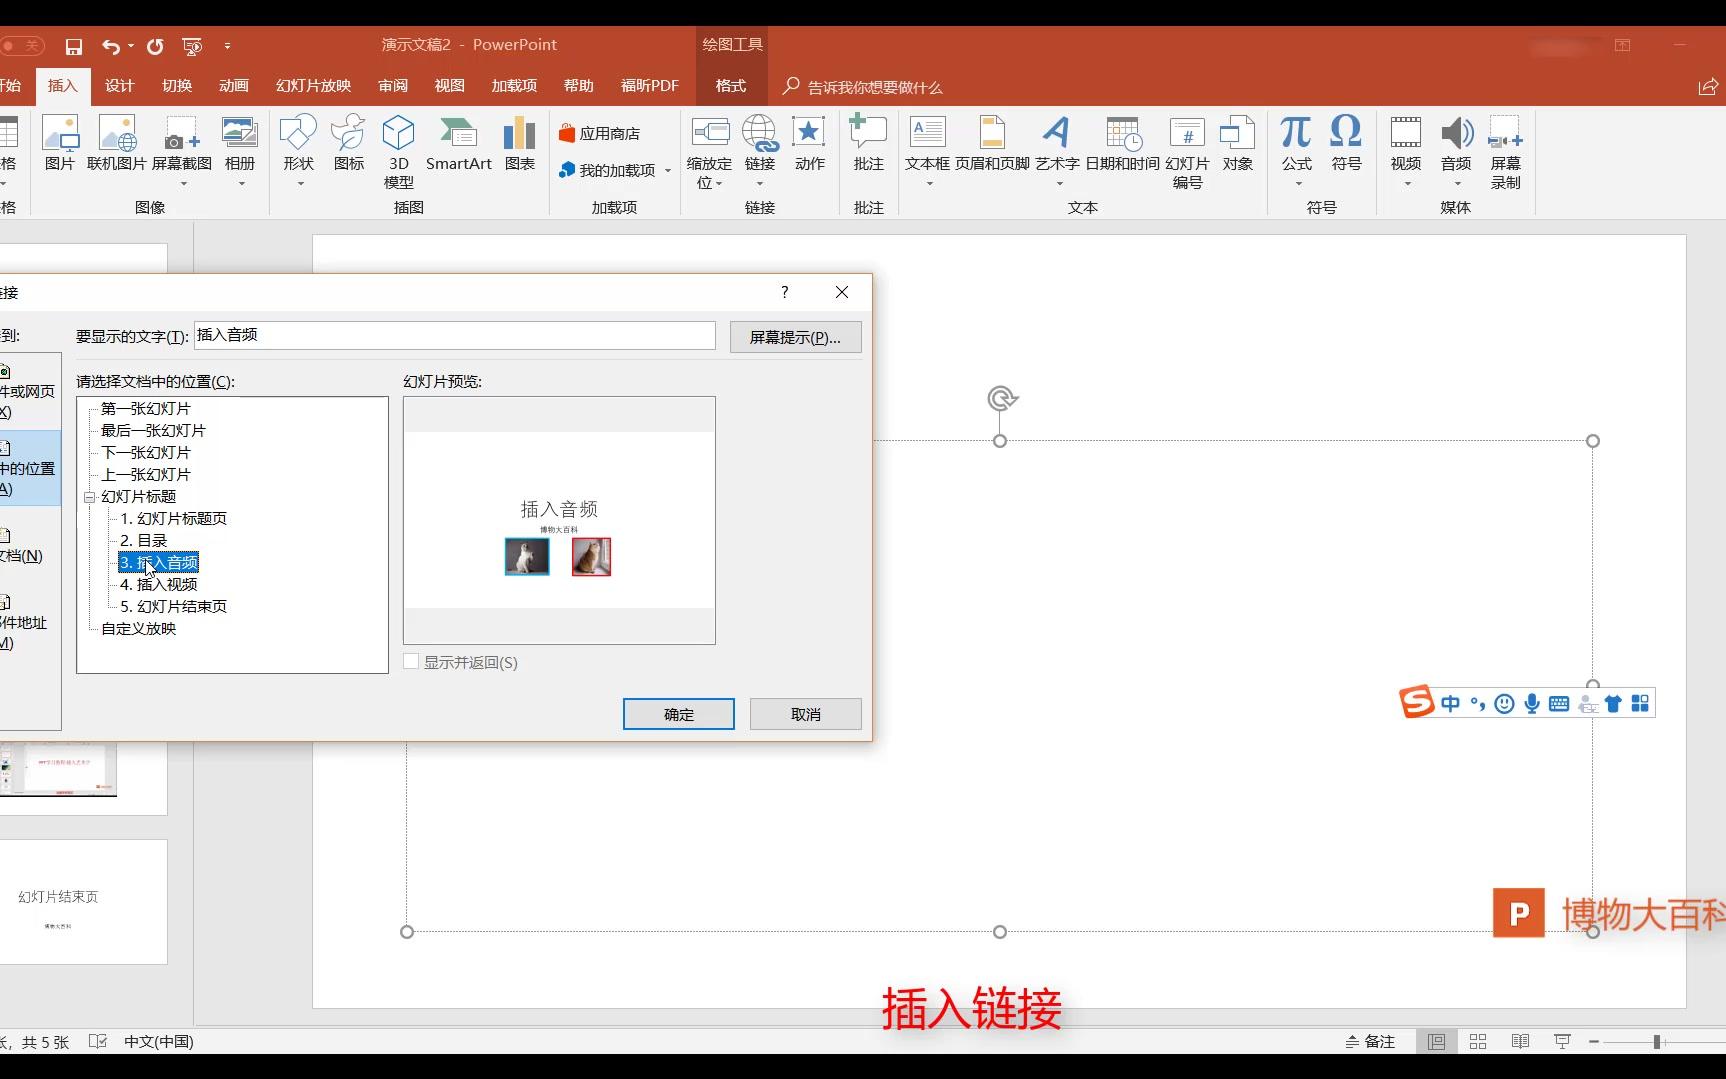Click 确定 to confirm the link
Image resolution: width=1726 pixels, height=1079 pixels.
point(679,714)
